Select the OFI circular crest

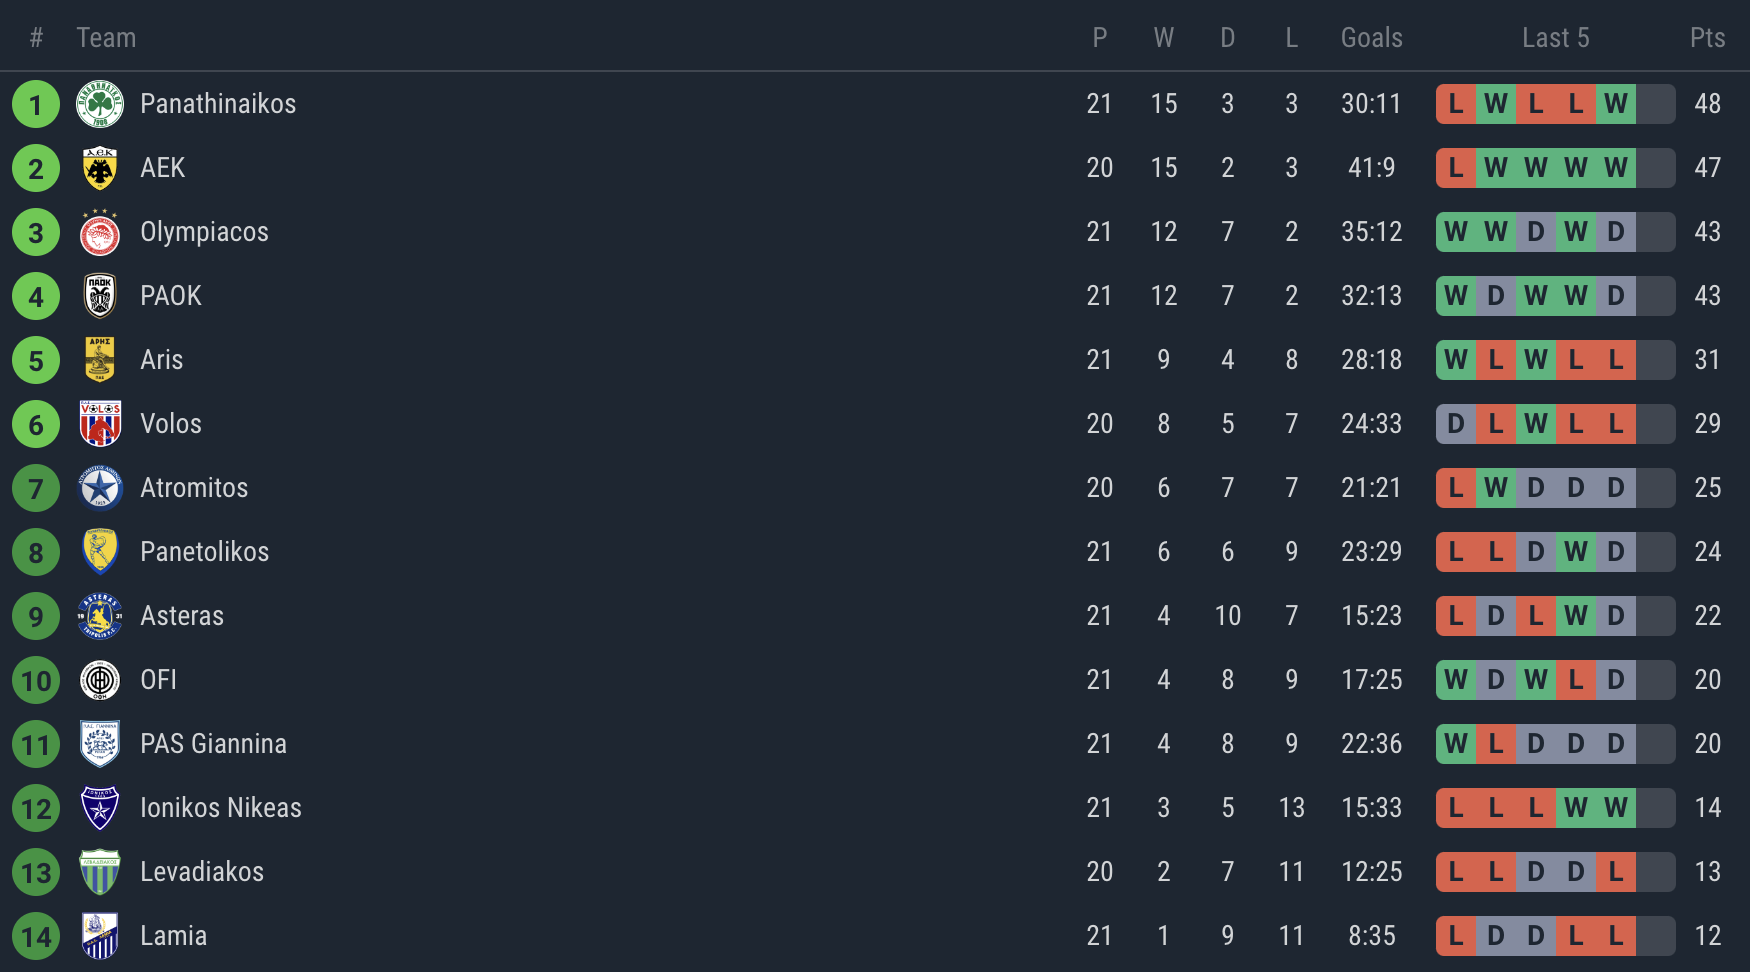[x=100, y=680]
